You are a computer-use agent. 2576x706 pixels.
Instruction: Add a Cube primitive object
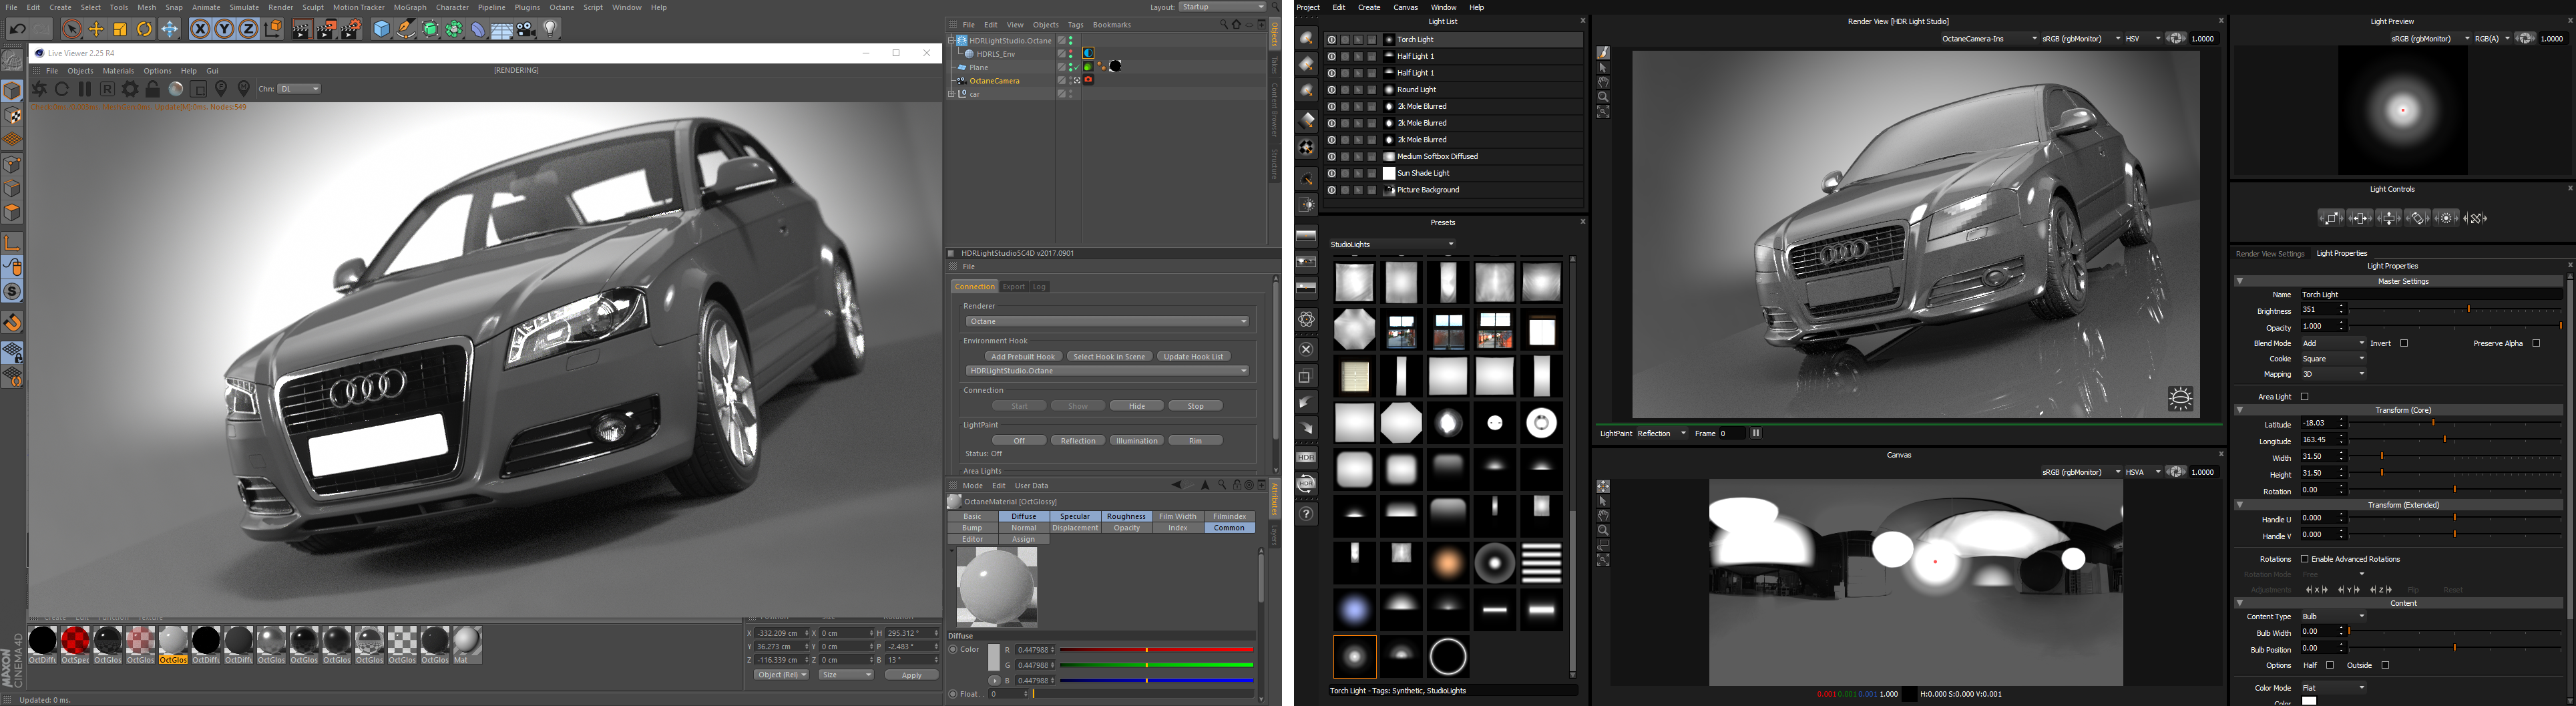tap(382, 29)
